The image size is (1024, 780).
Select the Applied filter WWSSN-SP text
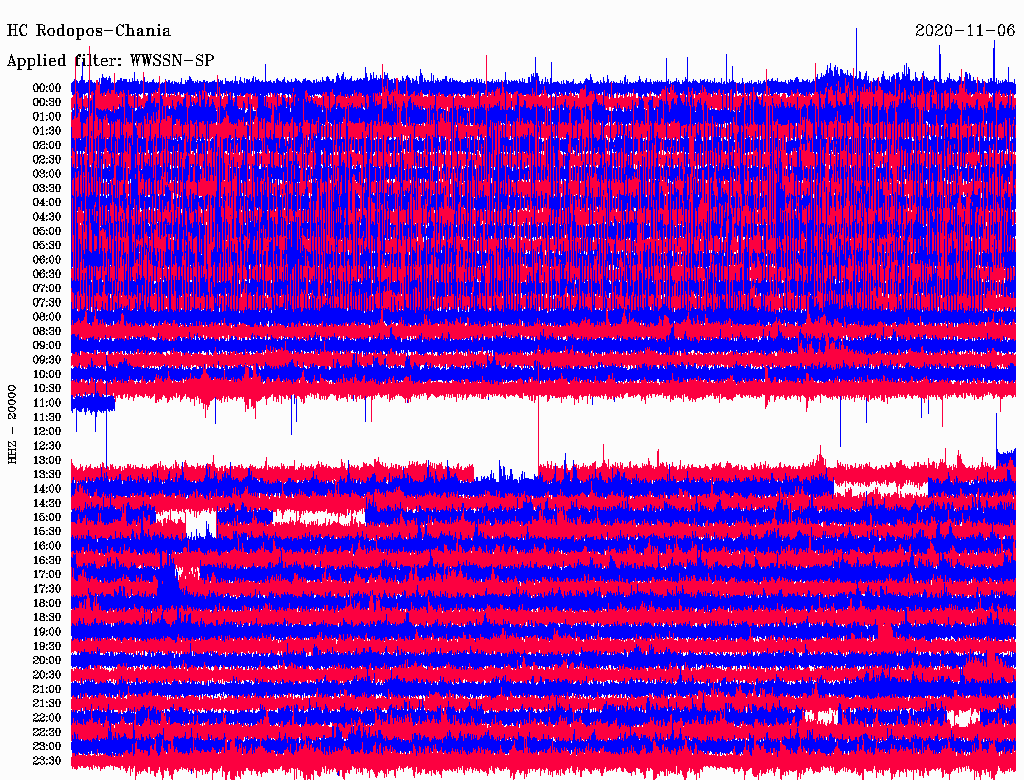pyautogui.click(x=110, y=60)
